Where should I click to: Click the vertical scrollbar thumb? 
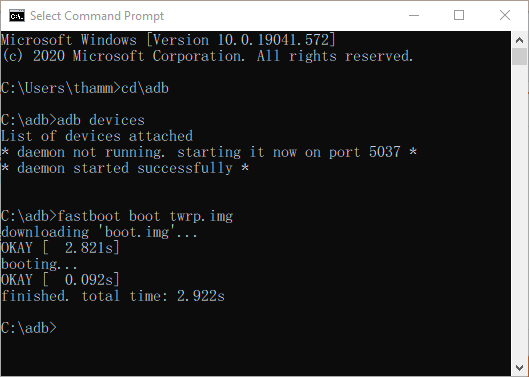(x=520, y=56)
